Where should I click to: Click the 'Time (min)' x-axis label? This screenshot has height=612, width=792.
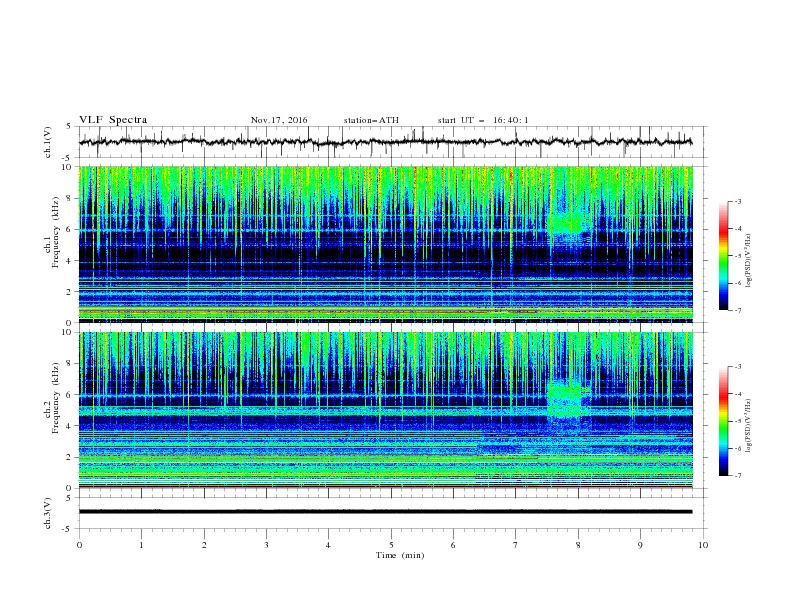[400, 555]
